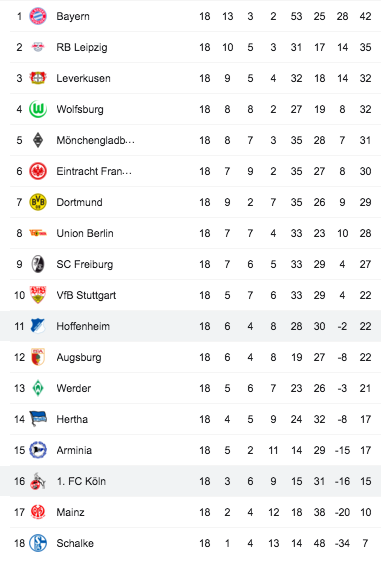
Task: Open the Augsburg team name link
Action: click(x=79, y=357)
